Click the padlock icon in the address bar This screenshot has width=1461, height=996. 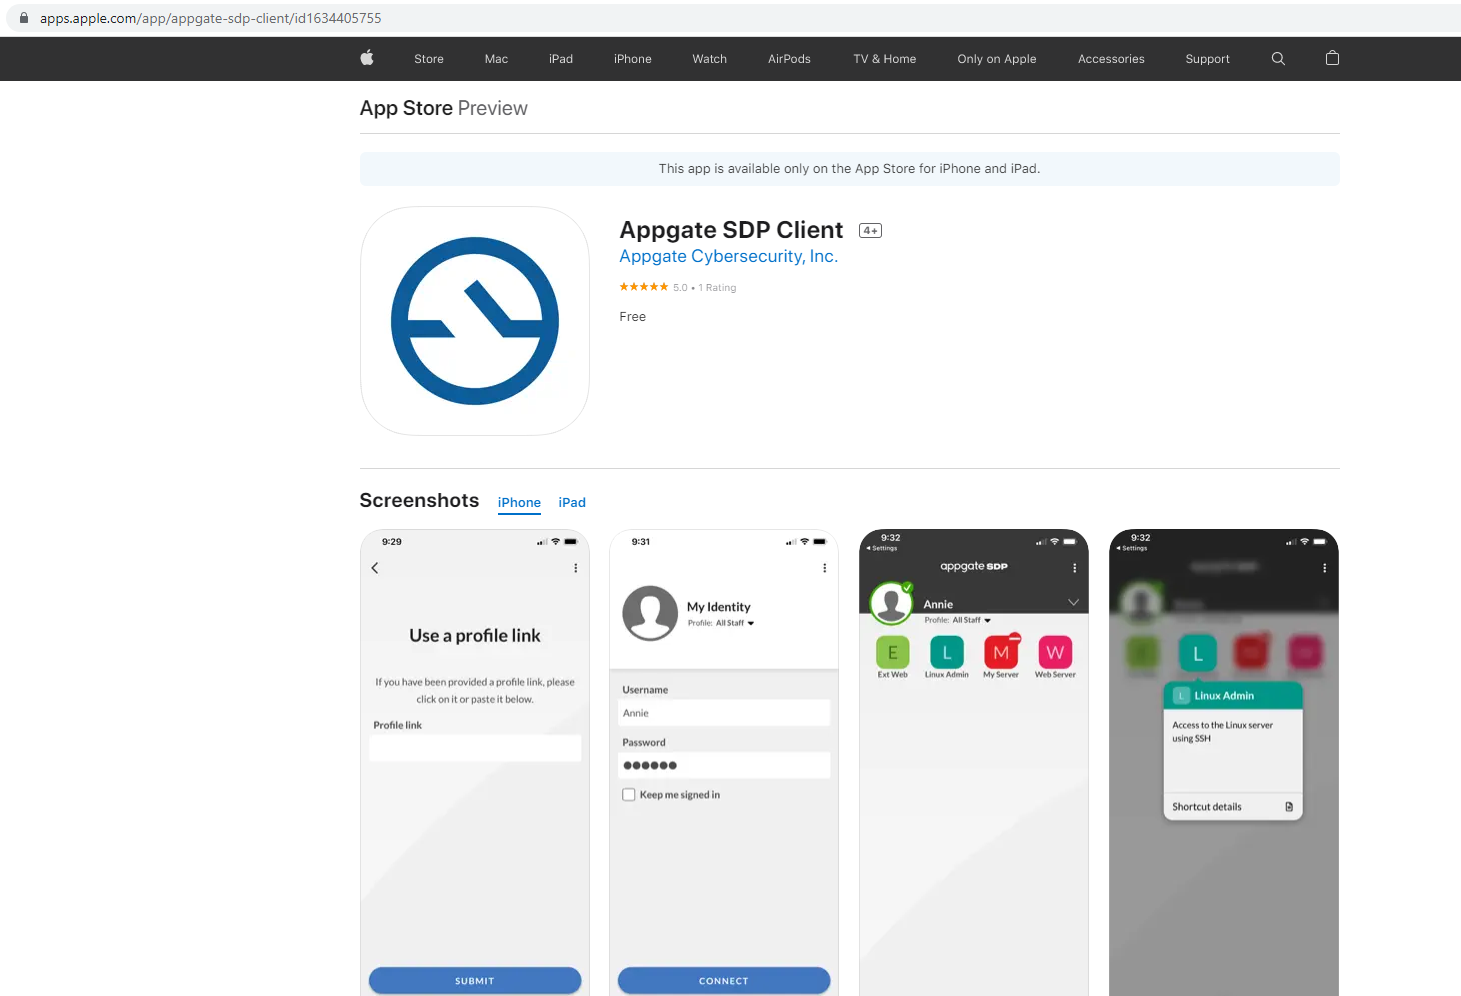(x=23, y=17)
